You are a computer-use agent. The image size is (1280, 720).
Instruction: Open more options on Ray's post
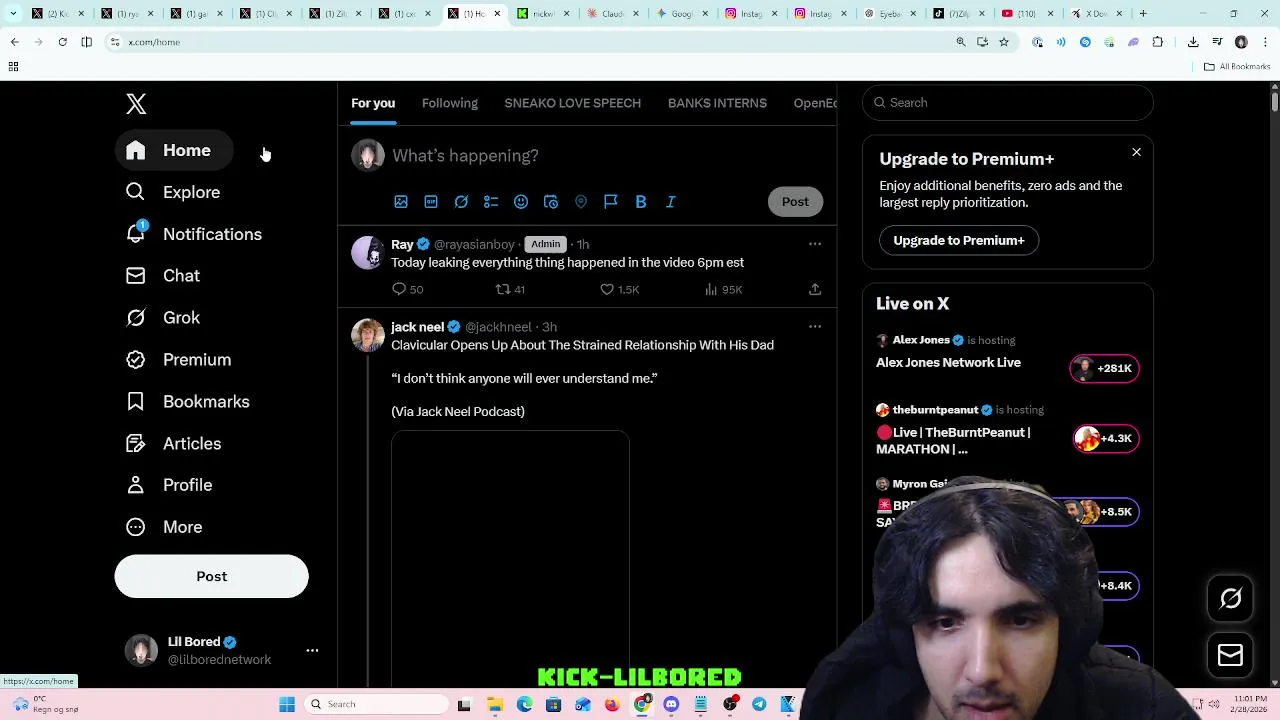pyautogui.click(x=815, y=244)
